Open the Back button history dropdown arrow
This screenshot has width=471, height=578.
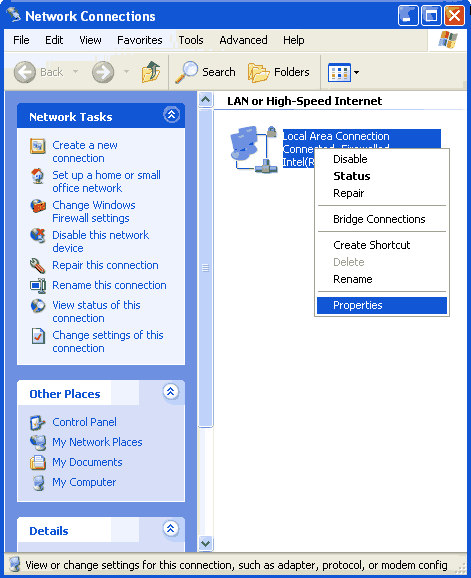pos(76,72)
